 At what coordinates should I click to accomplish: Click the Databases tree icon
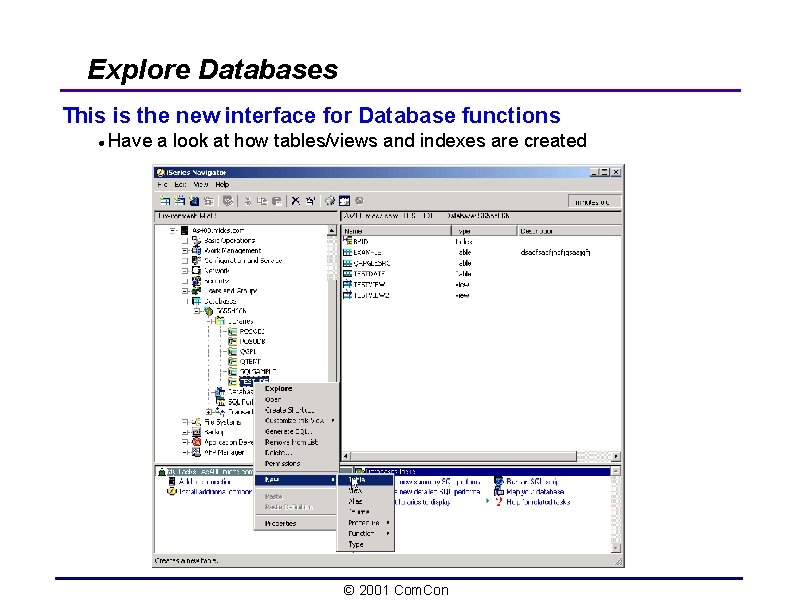(x=196, y=301)
